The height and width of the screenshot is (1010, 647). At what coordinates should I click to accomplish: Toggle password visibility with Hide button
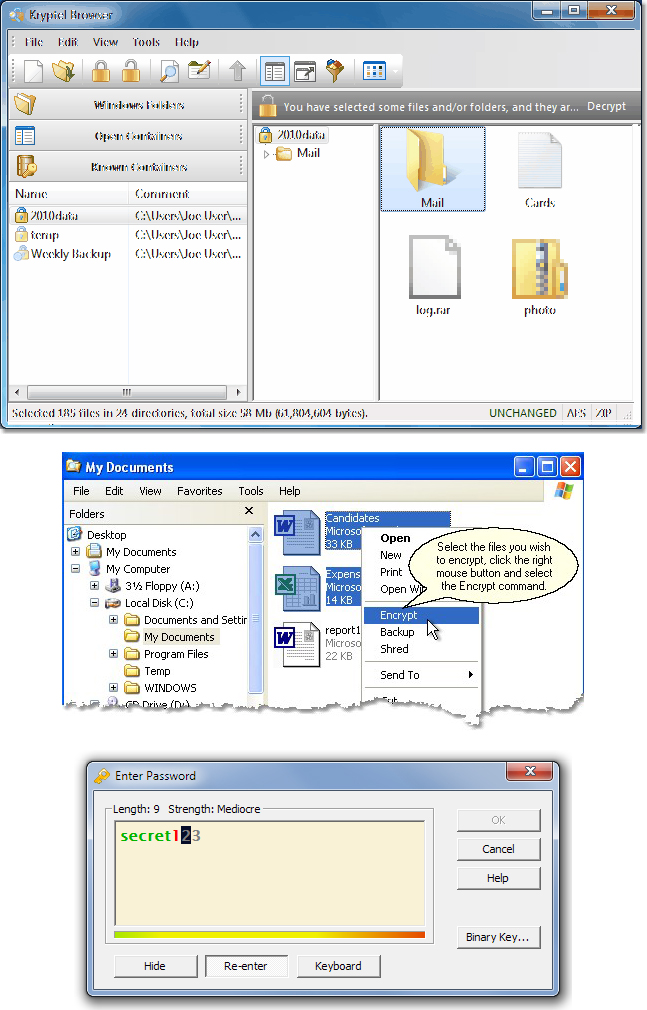point(154,966)
